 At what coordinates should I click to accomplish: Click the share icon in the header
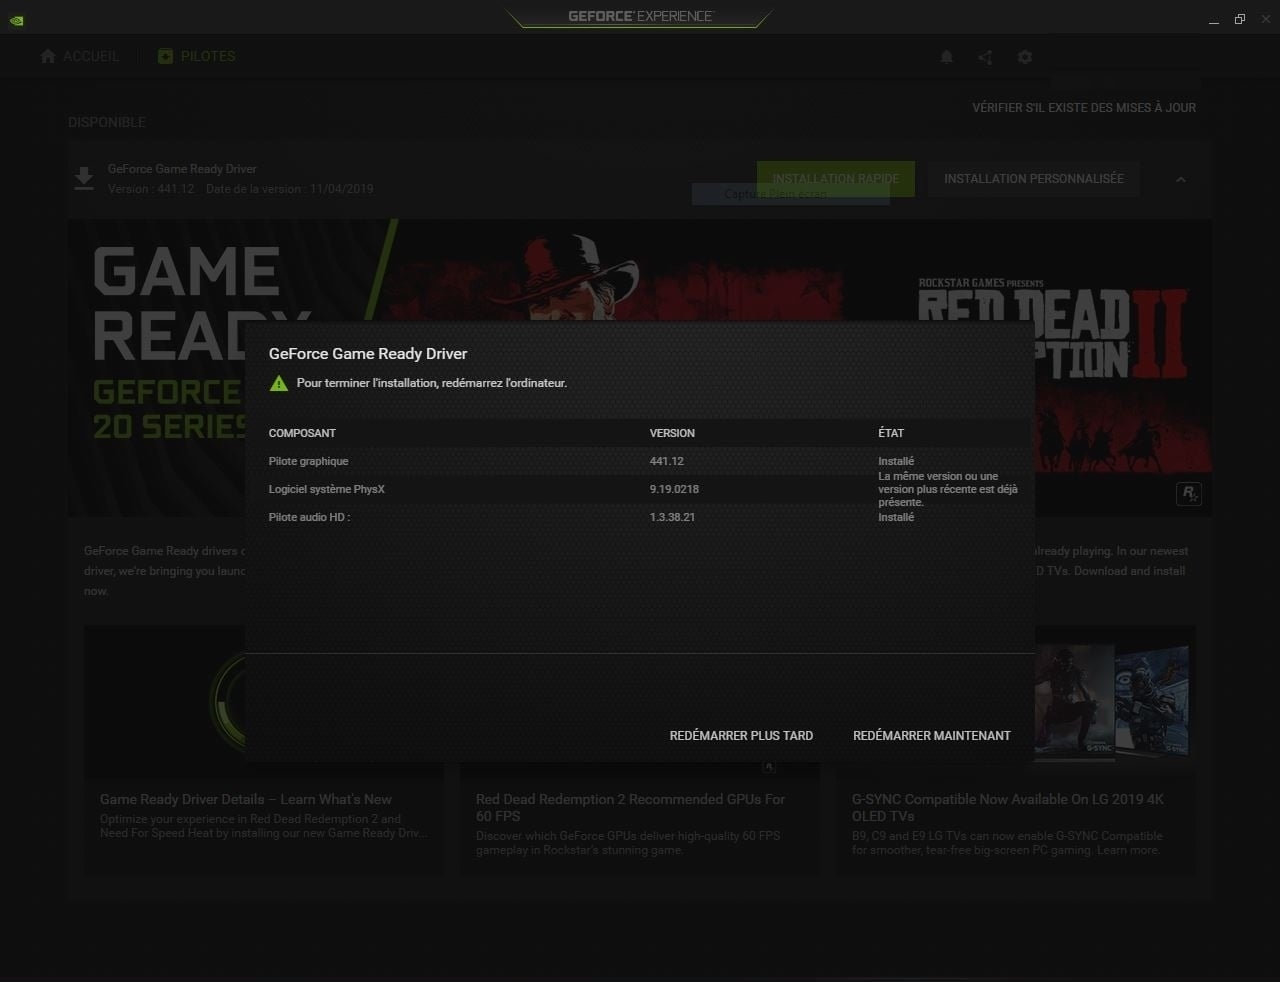click(985, 57)
